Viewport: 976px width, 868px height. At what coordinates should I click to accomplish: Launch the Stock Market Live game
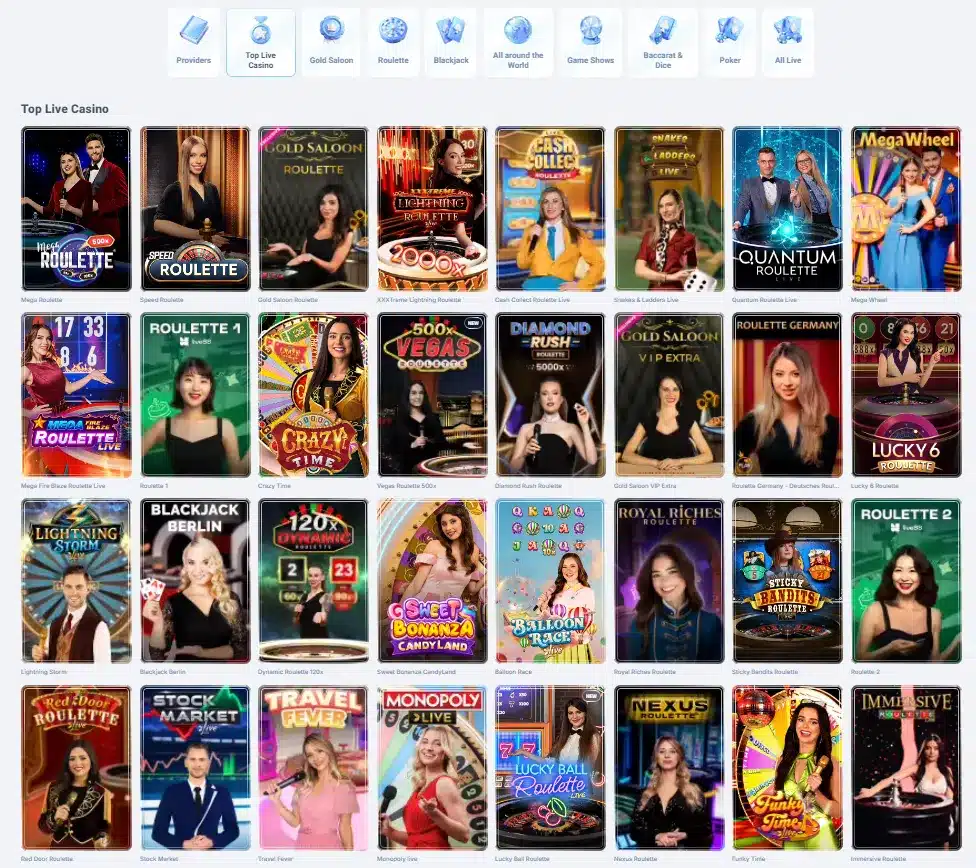[x=195, y=768]
